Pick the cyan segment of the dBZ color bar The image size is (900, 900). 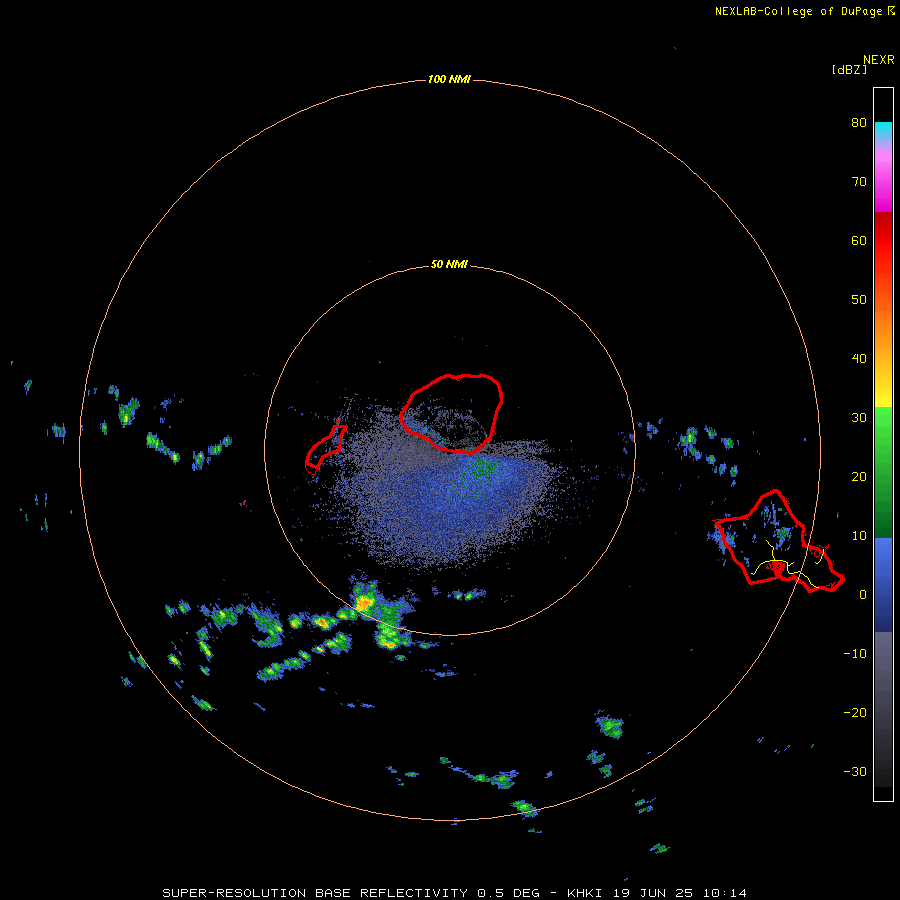[x=883, y=132]
